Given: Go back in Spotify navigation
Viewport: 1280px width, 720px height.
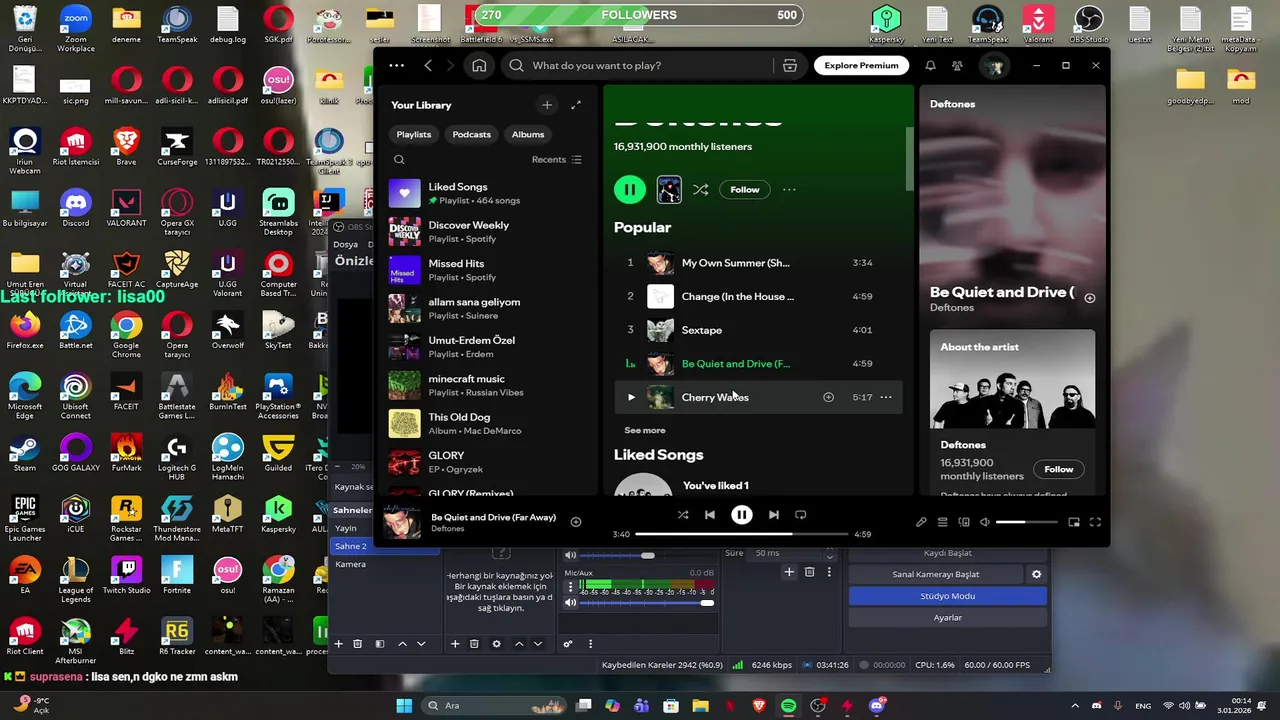Looking at the screenshot, I should click(428, 65).
